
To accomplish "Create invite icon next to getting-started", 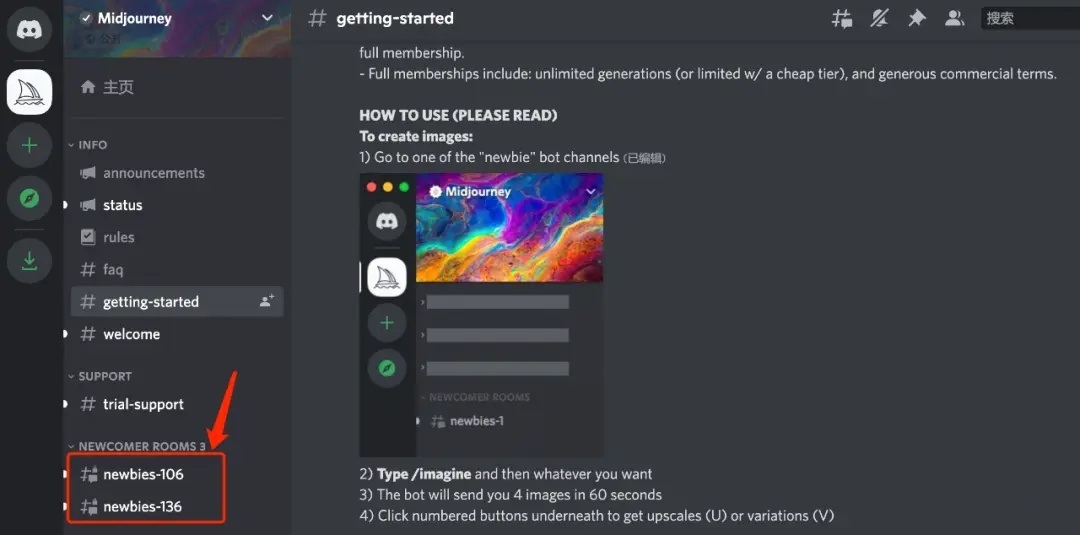I will [267, 301].
